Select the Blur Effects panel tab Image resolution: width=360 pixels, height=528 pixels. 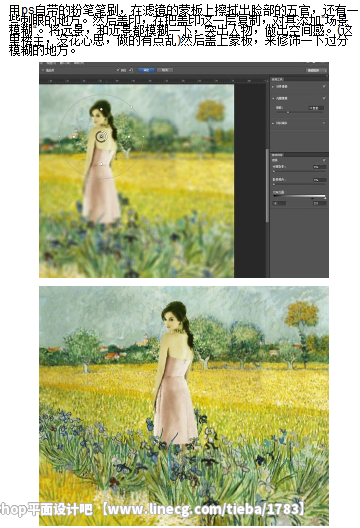(278, 155)
